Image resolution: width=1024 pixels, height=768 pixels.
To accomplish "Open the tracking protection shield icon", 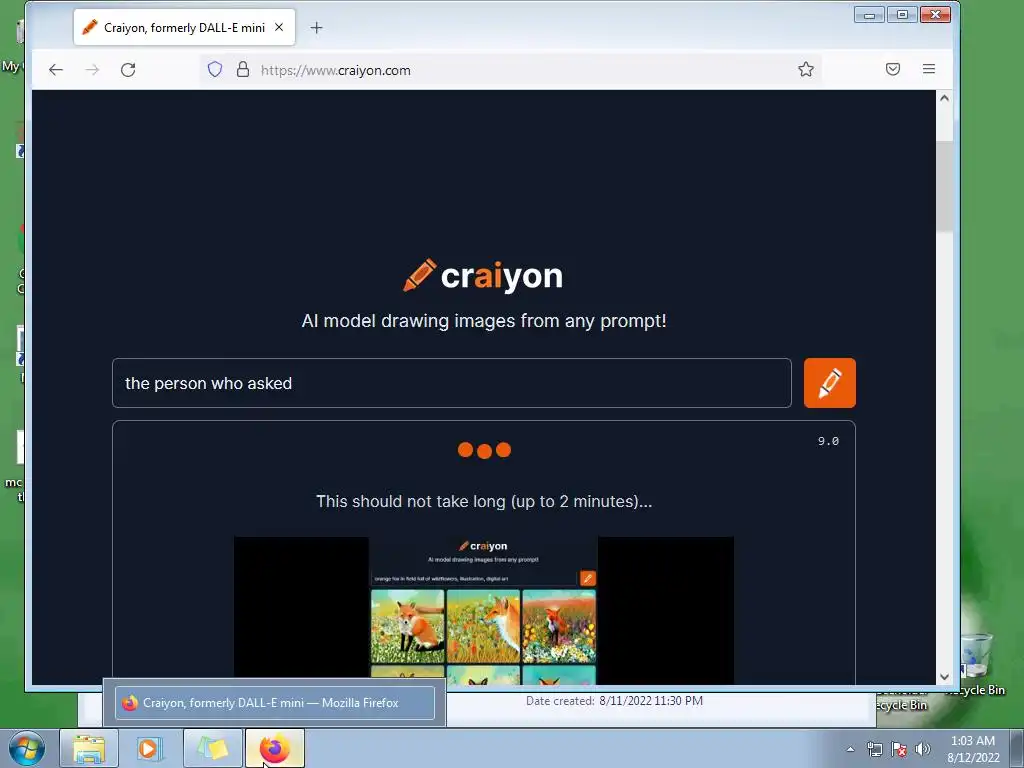I will [215, 69].
